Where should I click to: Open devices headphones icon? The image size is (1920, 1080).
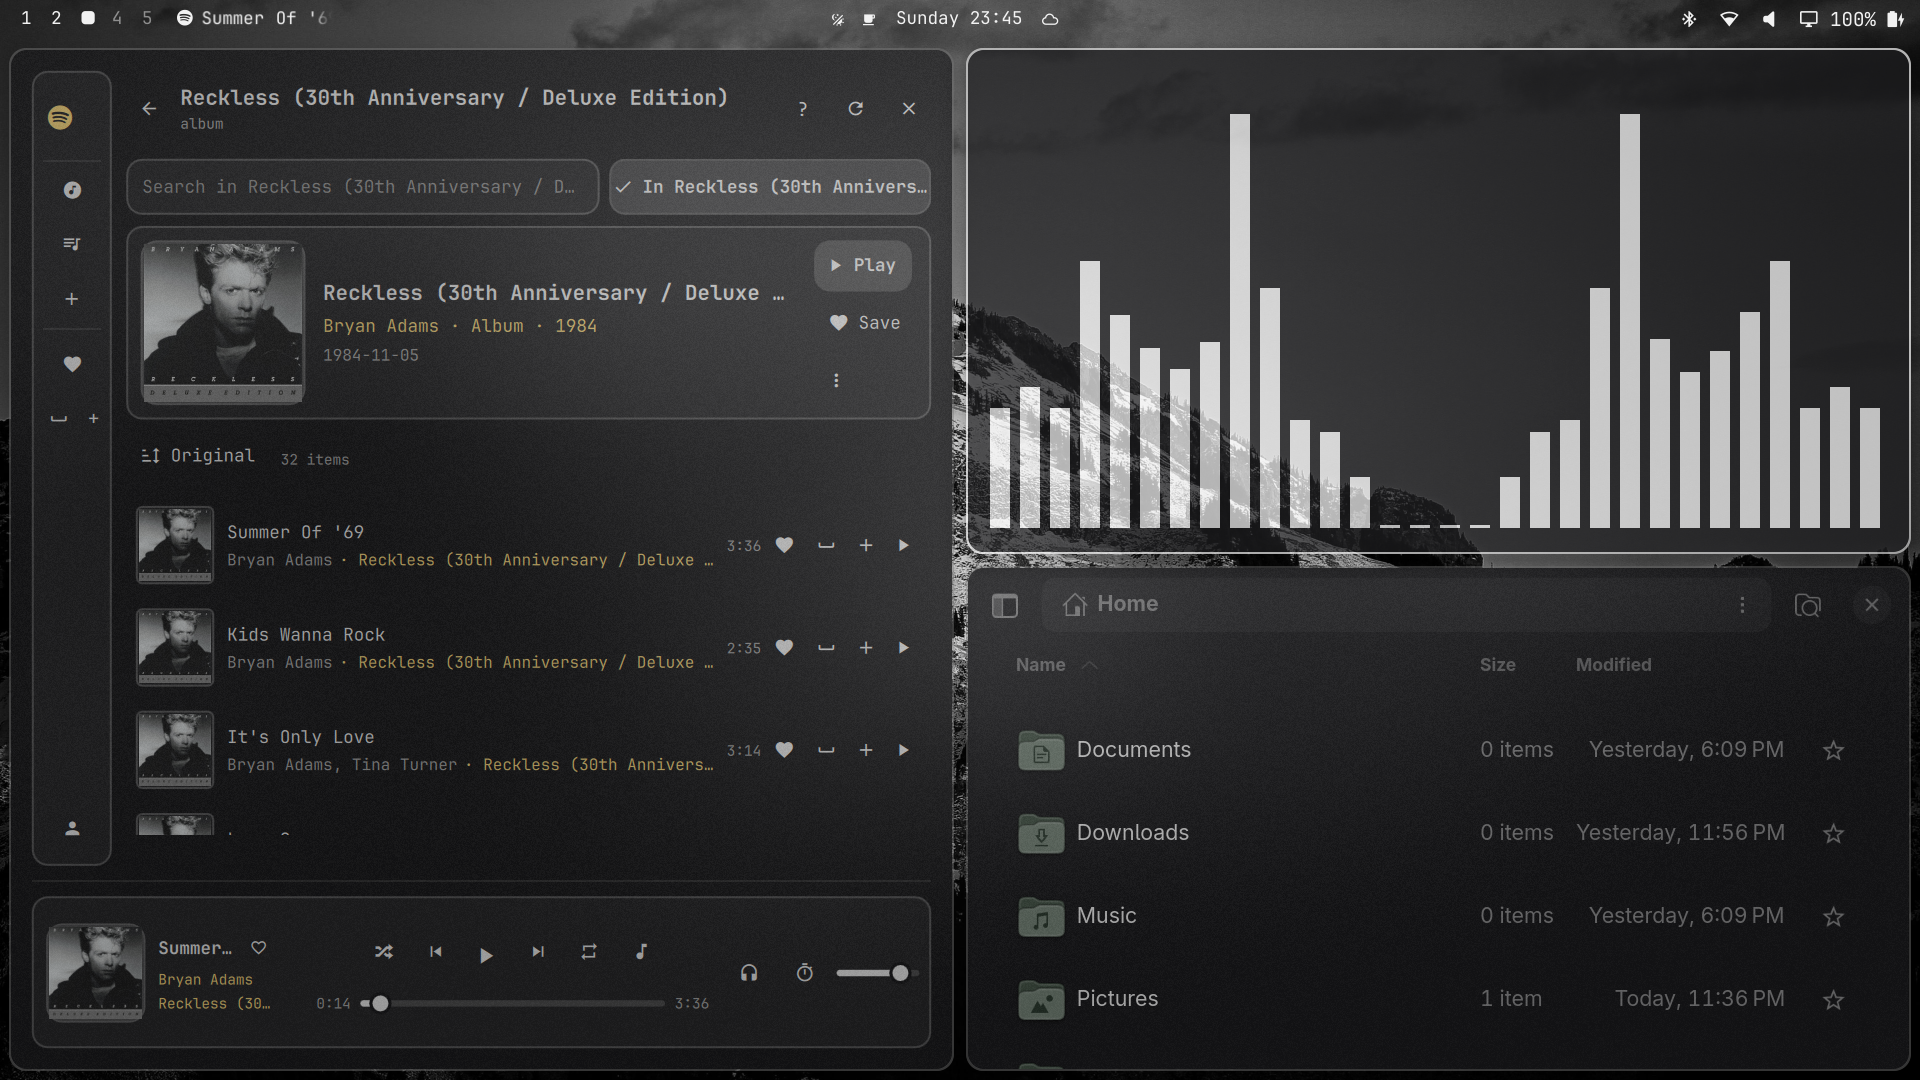click(x=749, y=973)
